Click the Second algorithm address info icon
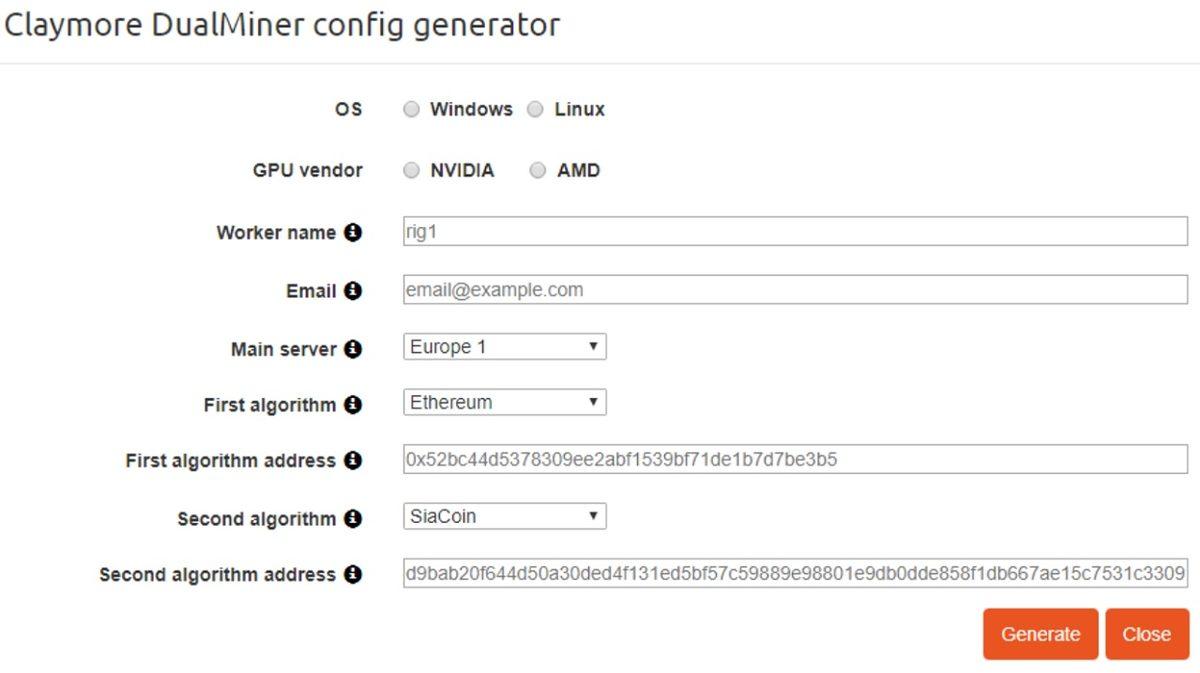1200x673 pixels. pyautogui.click(x=352, y=574)
